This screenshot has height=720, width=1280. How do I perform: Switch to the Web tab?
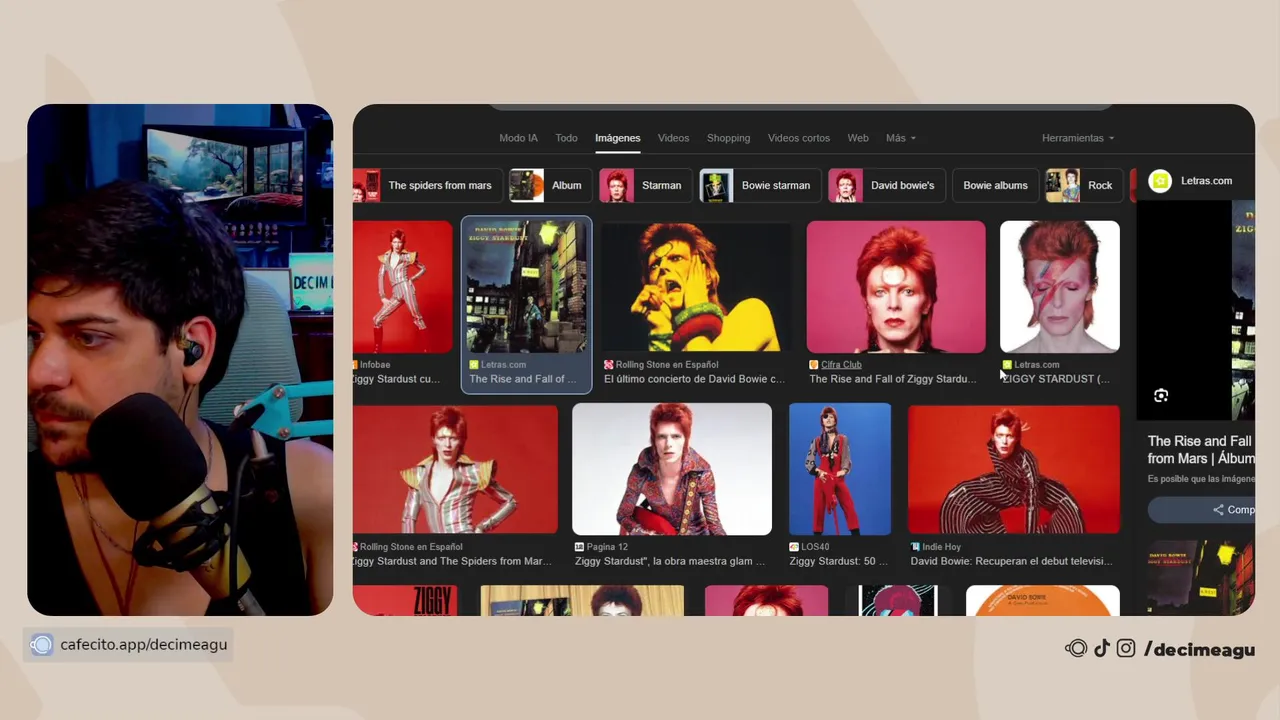(858, 138)
